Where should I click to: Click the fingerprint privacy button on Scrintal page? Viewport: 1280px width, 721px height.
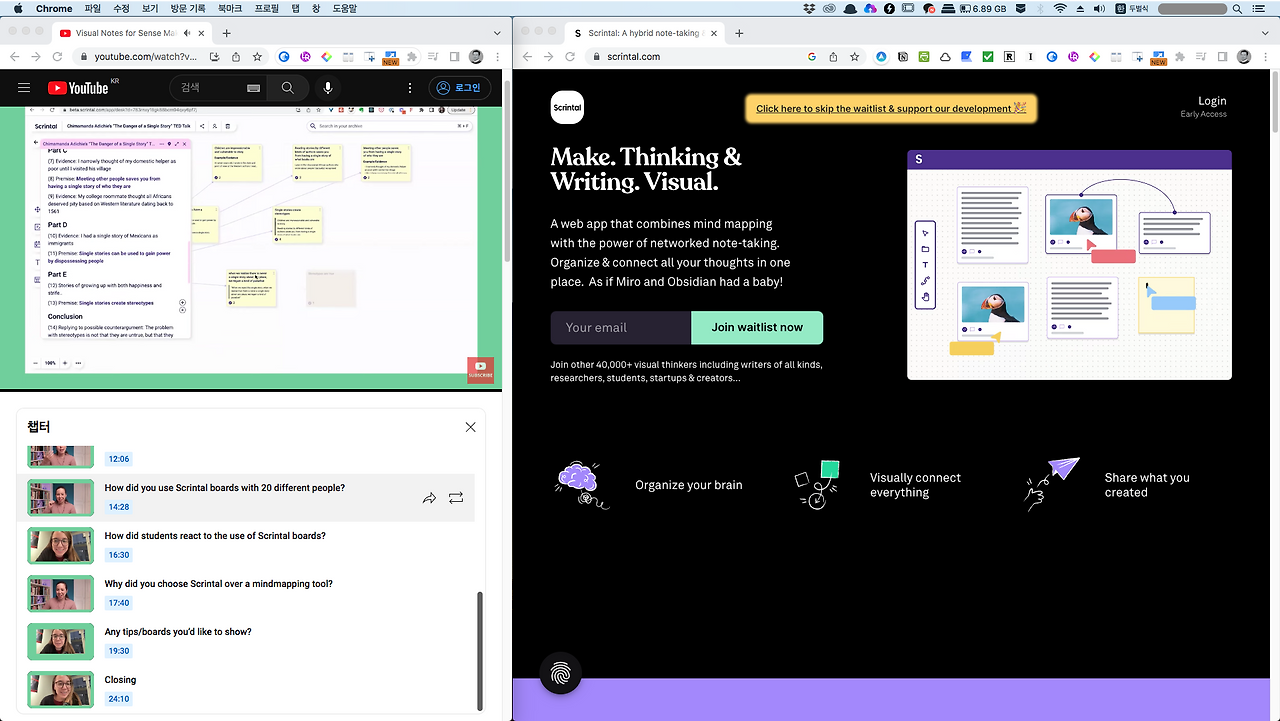(x=560, y=673)
